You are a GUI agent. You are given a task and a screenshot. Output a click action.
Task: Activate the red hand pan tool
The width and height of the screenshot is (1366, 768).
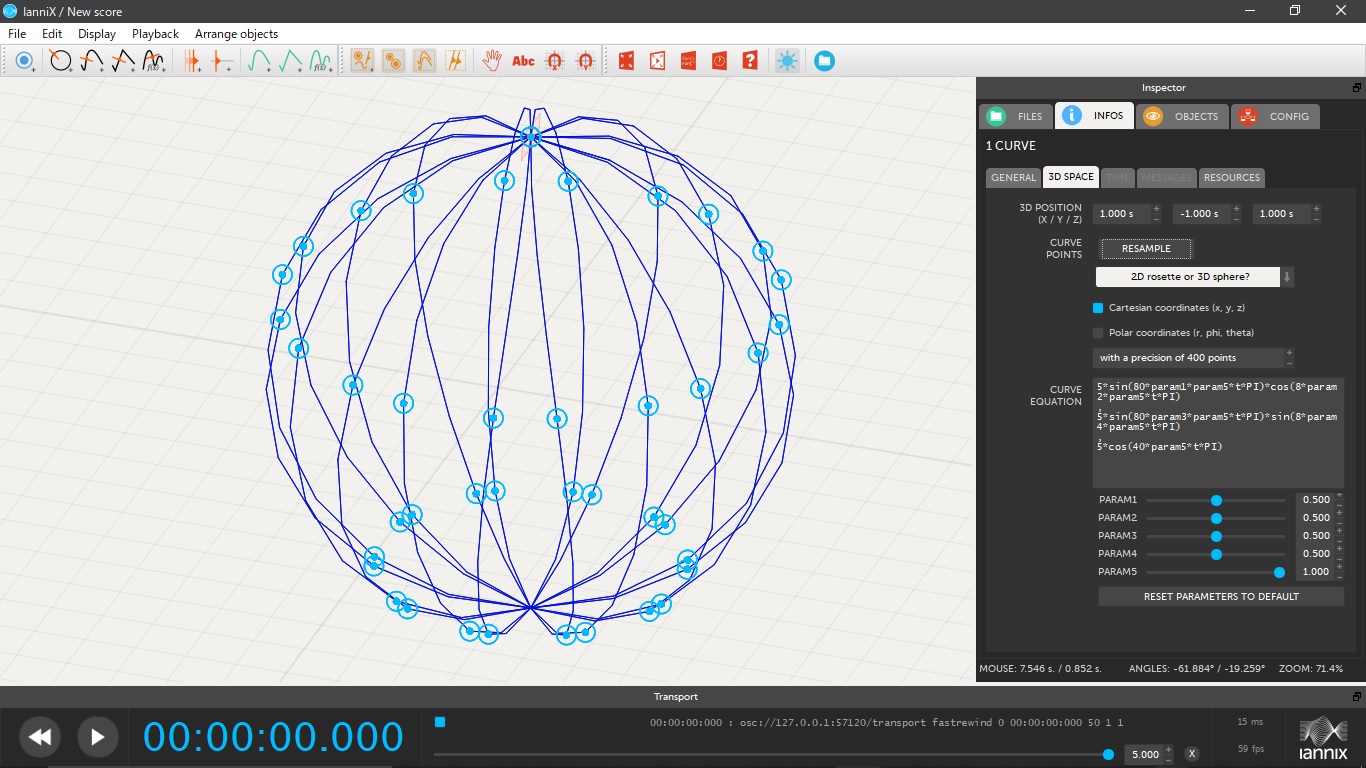492,61
